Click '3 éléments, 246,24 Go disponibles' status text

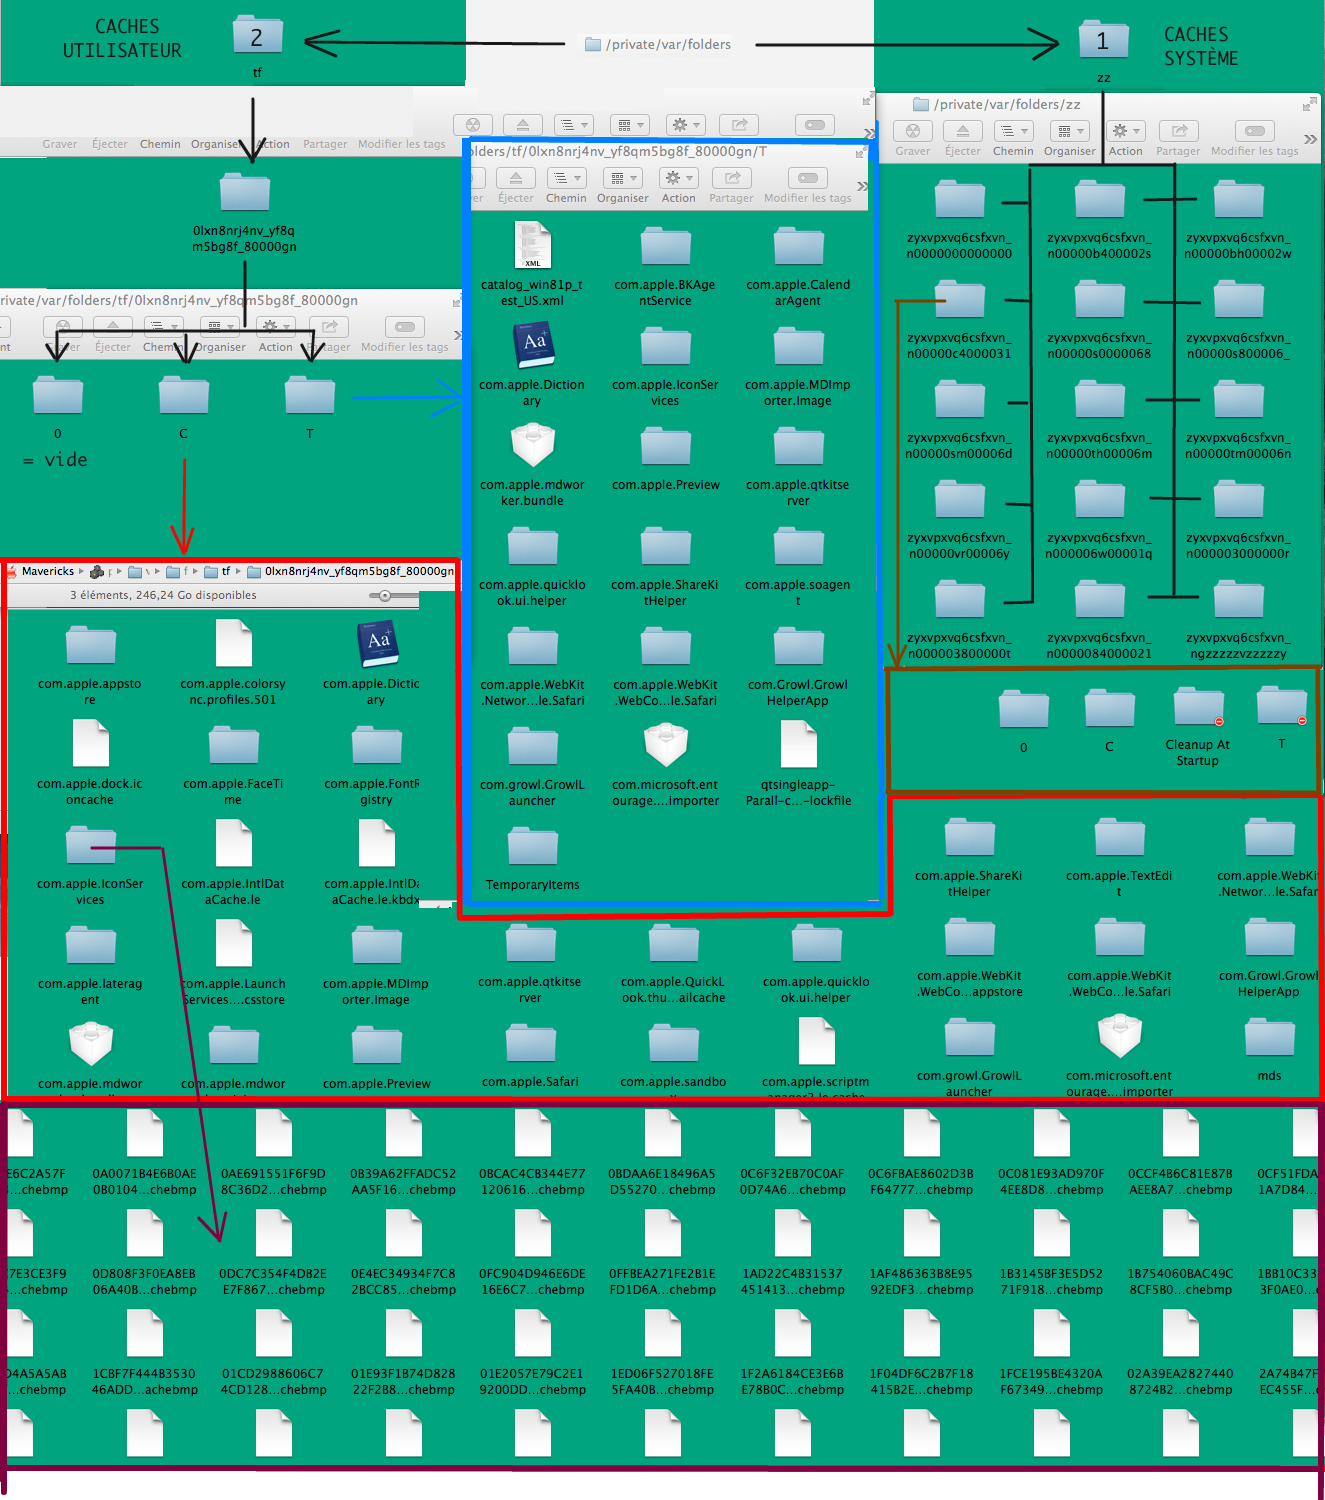pos(163,595)
